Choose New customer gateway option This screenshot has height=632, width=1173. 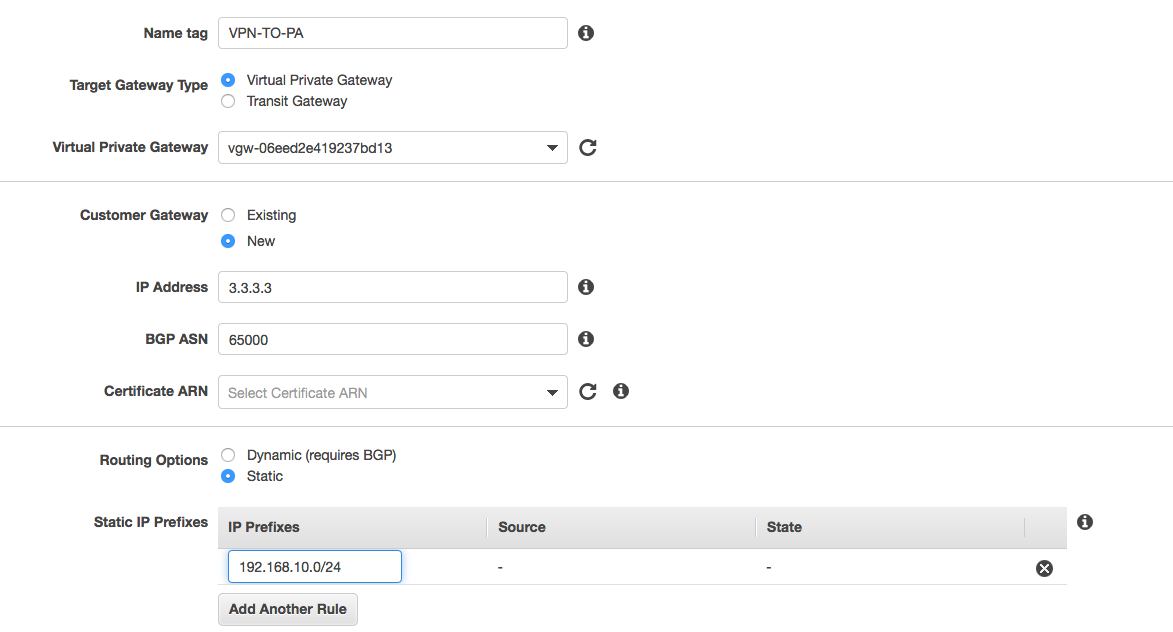228,241
